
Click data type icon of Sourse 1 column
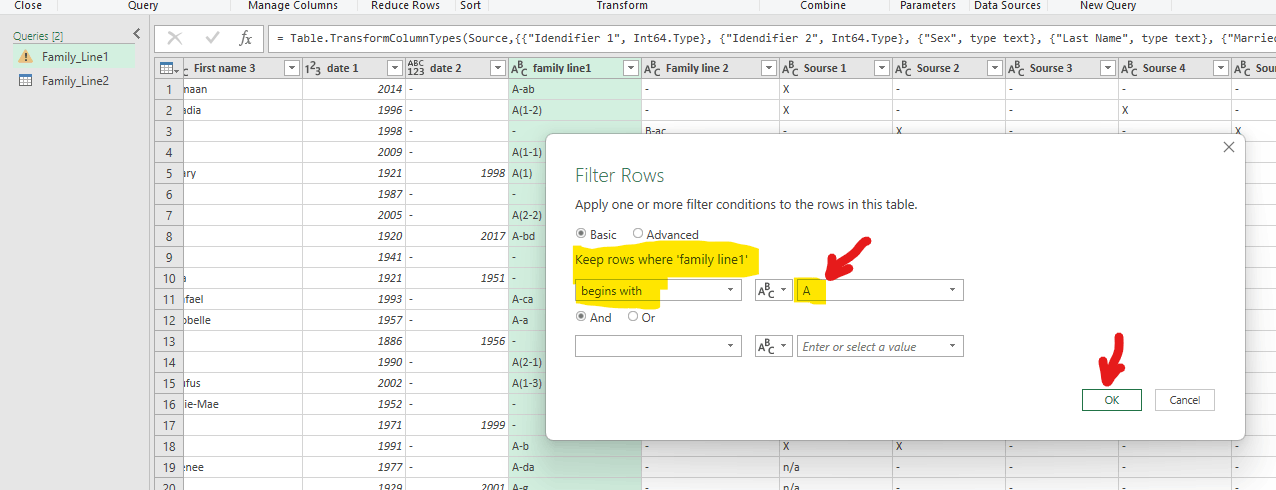pyautogui.click(x=790, y=68)
